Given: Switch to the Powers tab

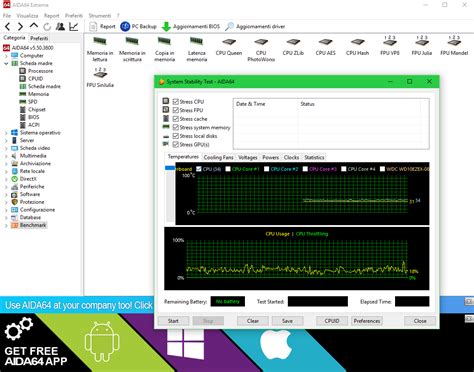Looking at the screenshot, I should 270,157.
